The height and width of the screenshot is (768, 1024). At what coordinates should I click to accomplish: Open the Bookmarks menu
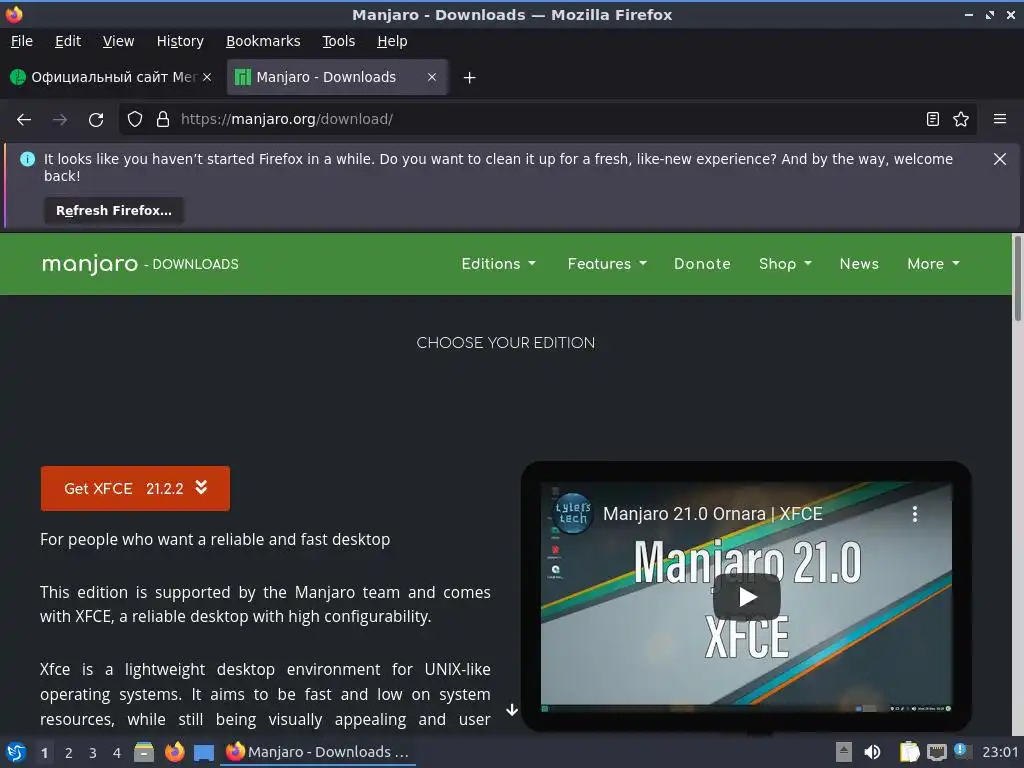(x=263, y=41)
